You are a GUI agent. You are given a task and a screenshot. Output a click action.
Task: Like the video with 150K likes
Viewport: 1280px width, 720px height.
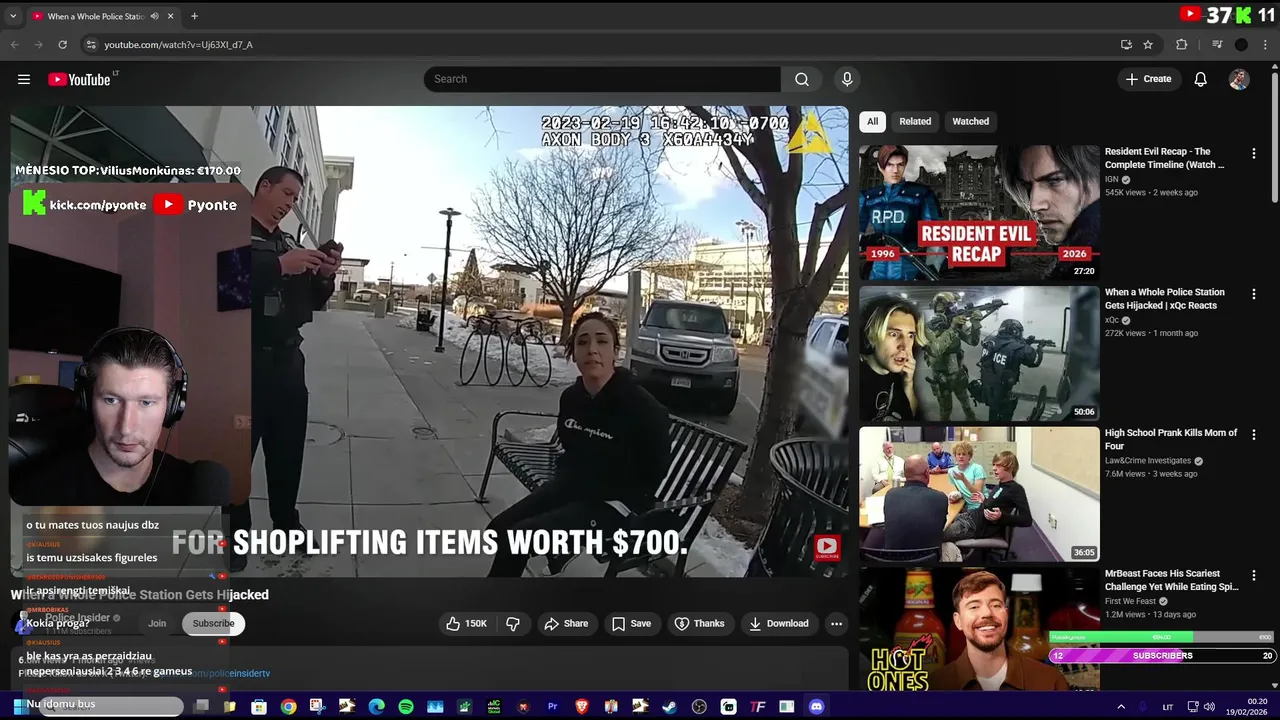click(x=466, y=623)
